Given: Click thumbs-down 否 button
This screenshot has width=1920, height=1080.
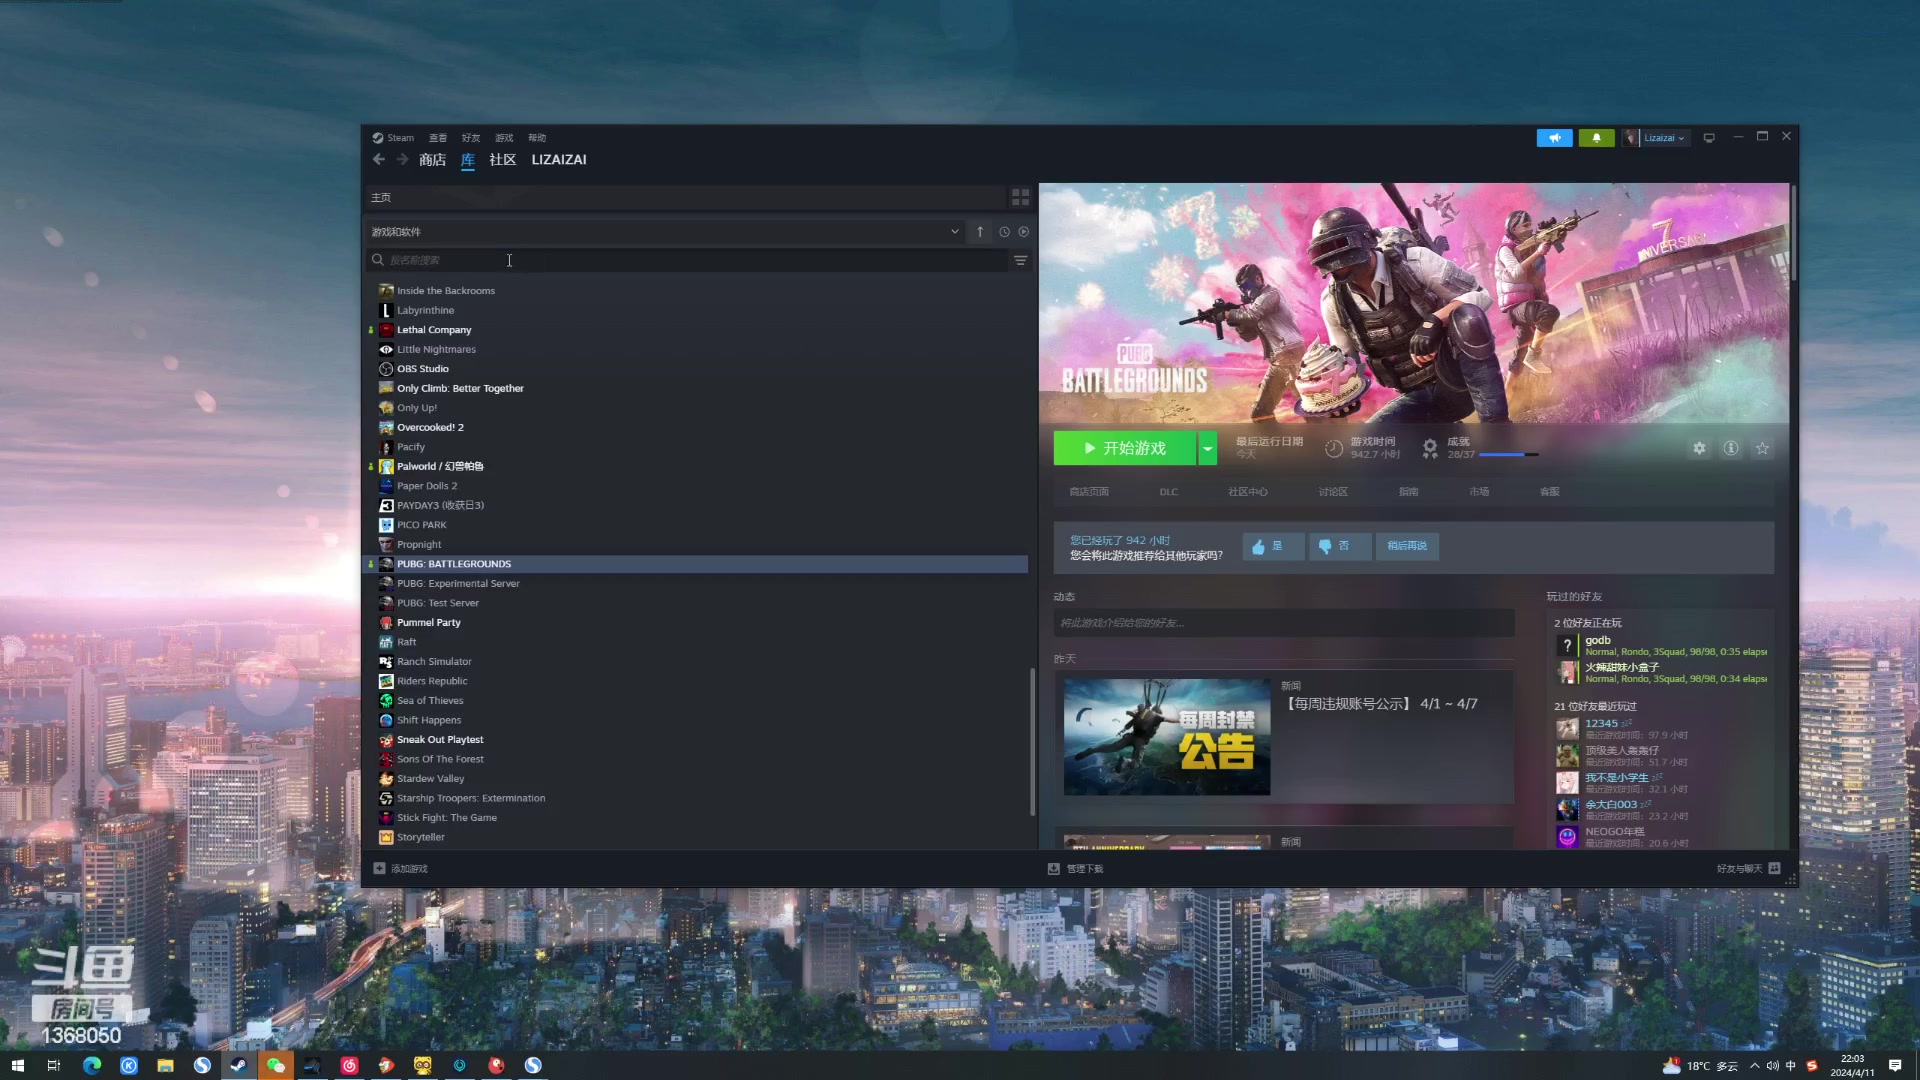Looking at the screenshot, I should click(x=1340, y=546).
